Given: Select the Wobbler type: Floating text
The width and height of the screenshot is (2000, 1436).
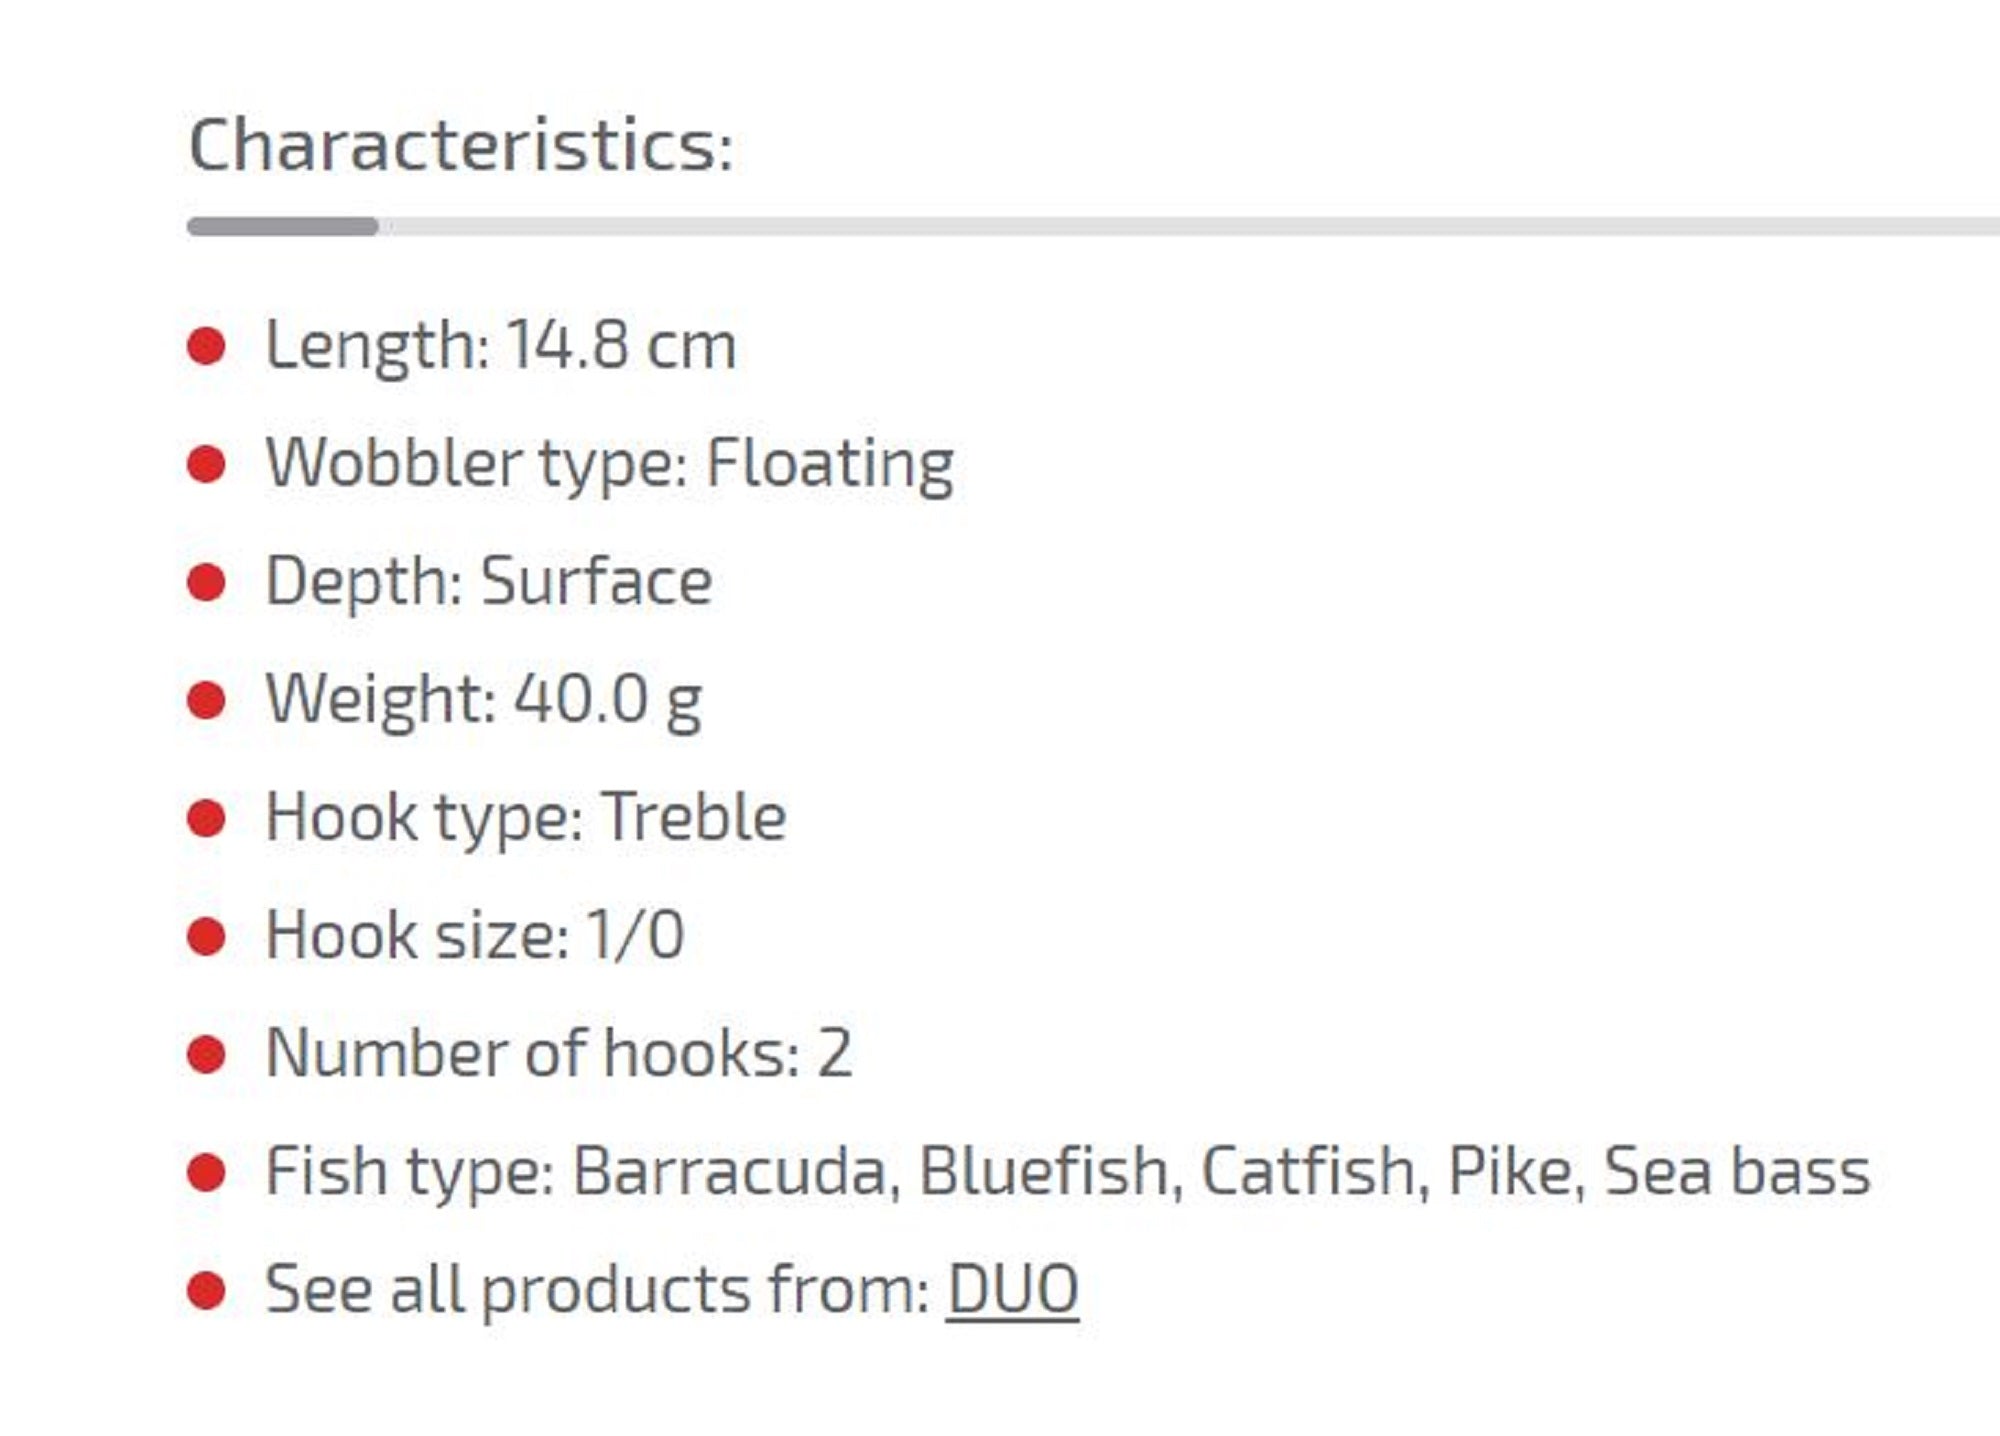Looking at the screenshot, I should click(x=609, y=465).
